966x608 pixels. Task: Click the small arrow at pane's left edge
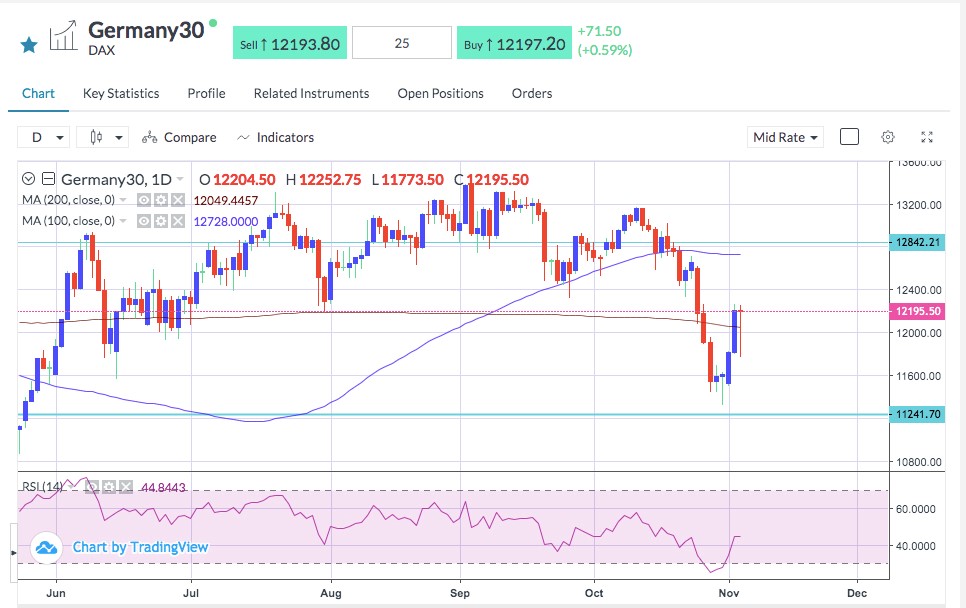point(14,553)
